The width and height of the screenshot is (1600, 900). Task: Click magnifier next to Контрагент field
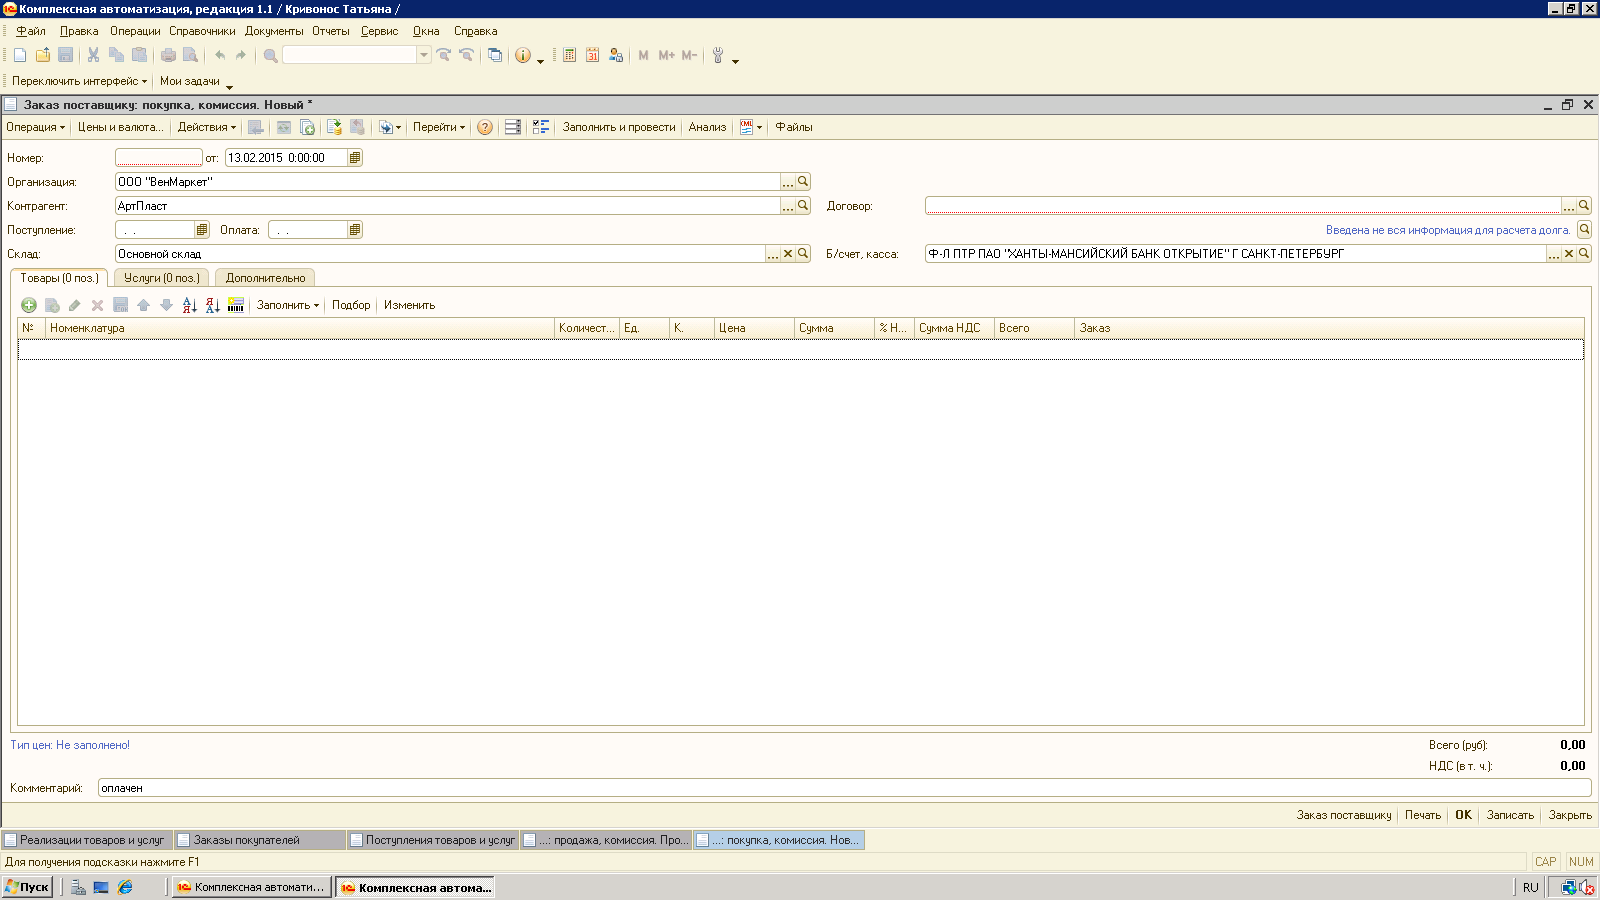[803, 206]
